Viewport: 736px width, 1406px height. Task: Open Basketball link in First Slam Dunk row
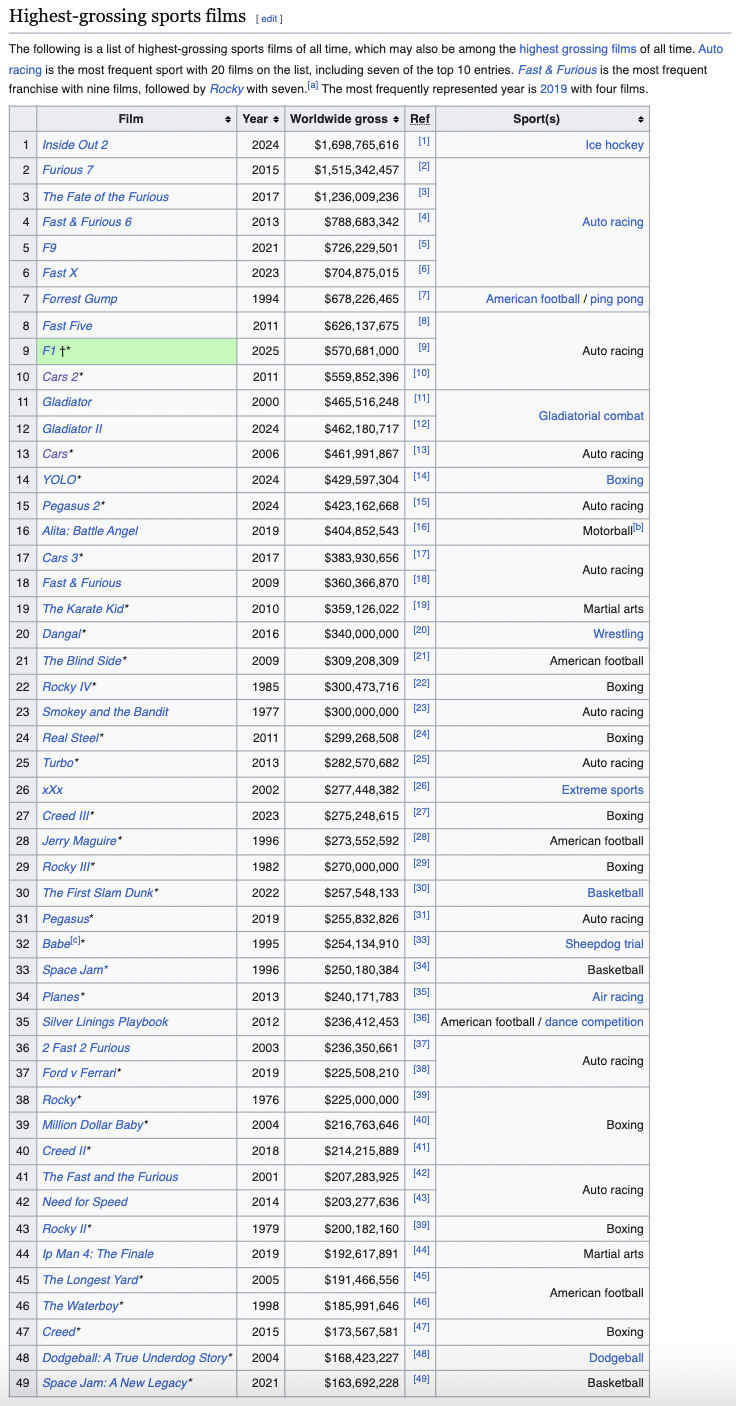[616, 893]
